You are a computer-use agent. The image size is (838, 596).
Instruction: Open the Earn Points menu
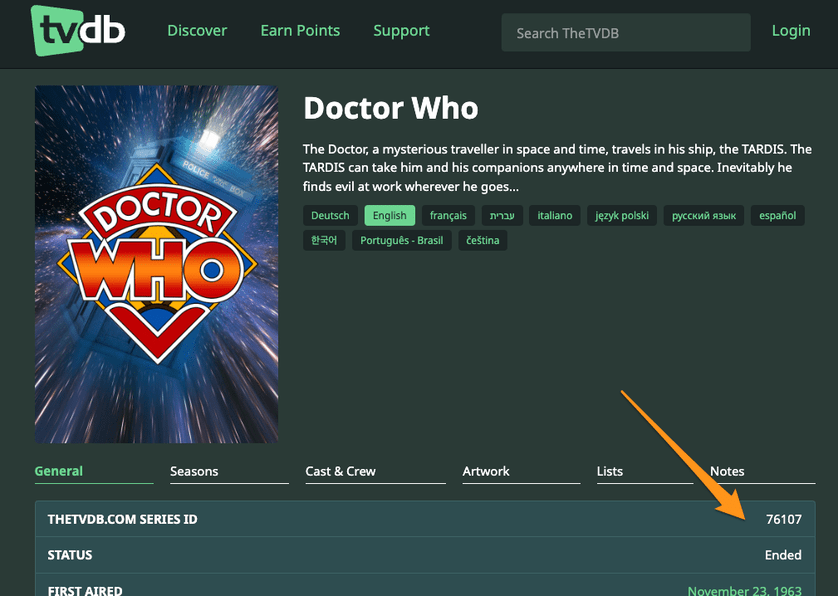(300, 30)
